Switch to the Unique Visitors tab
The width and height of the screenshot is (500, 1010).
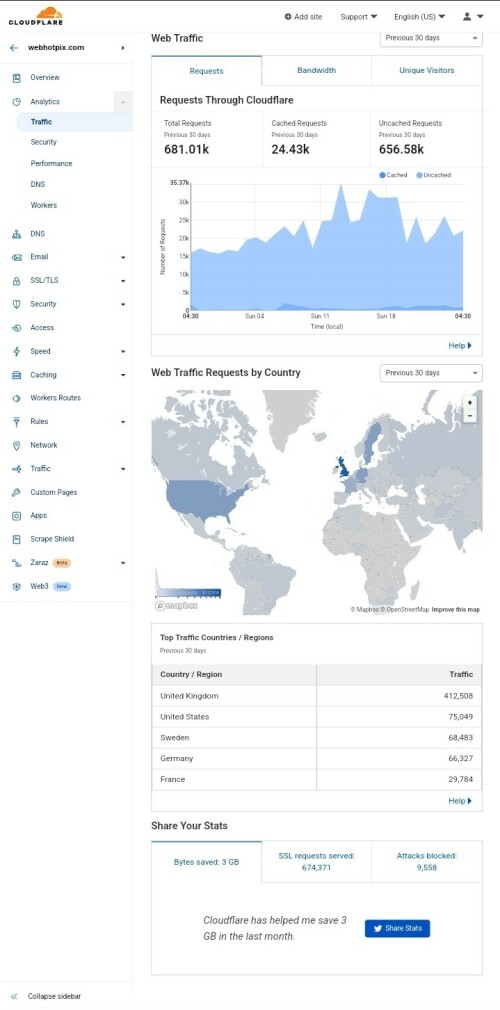pyautogui.click(x=427, y=71)
